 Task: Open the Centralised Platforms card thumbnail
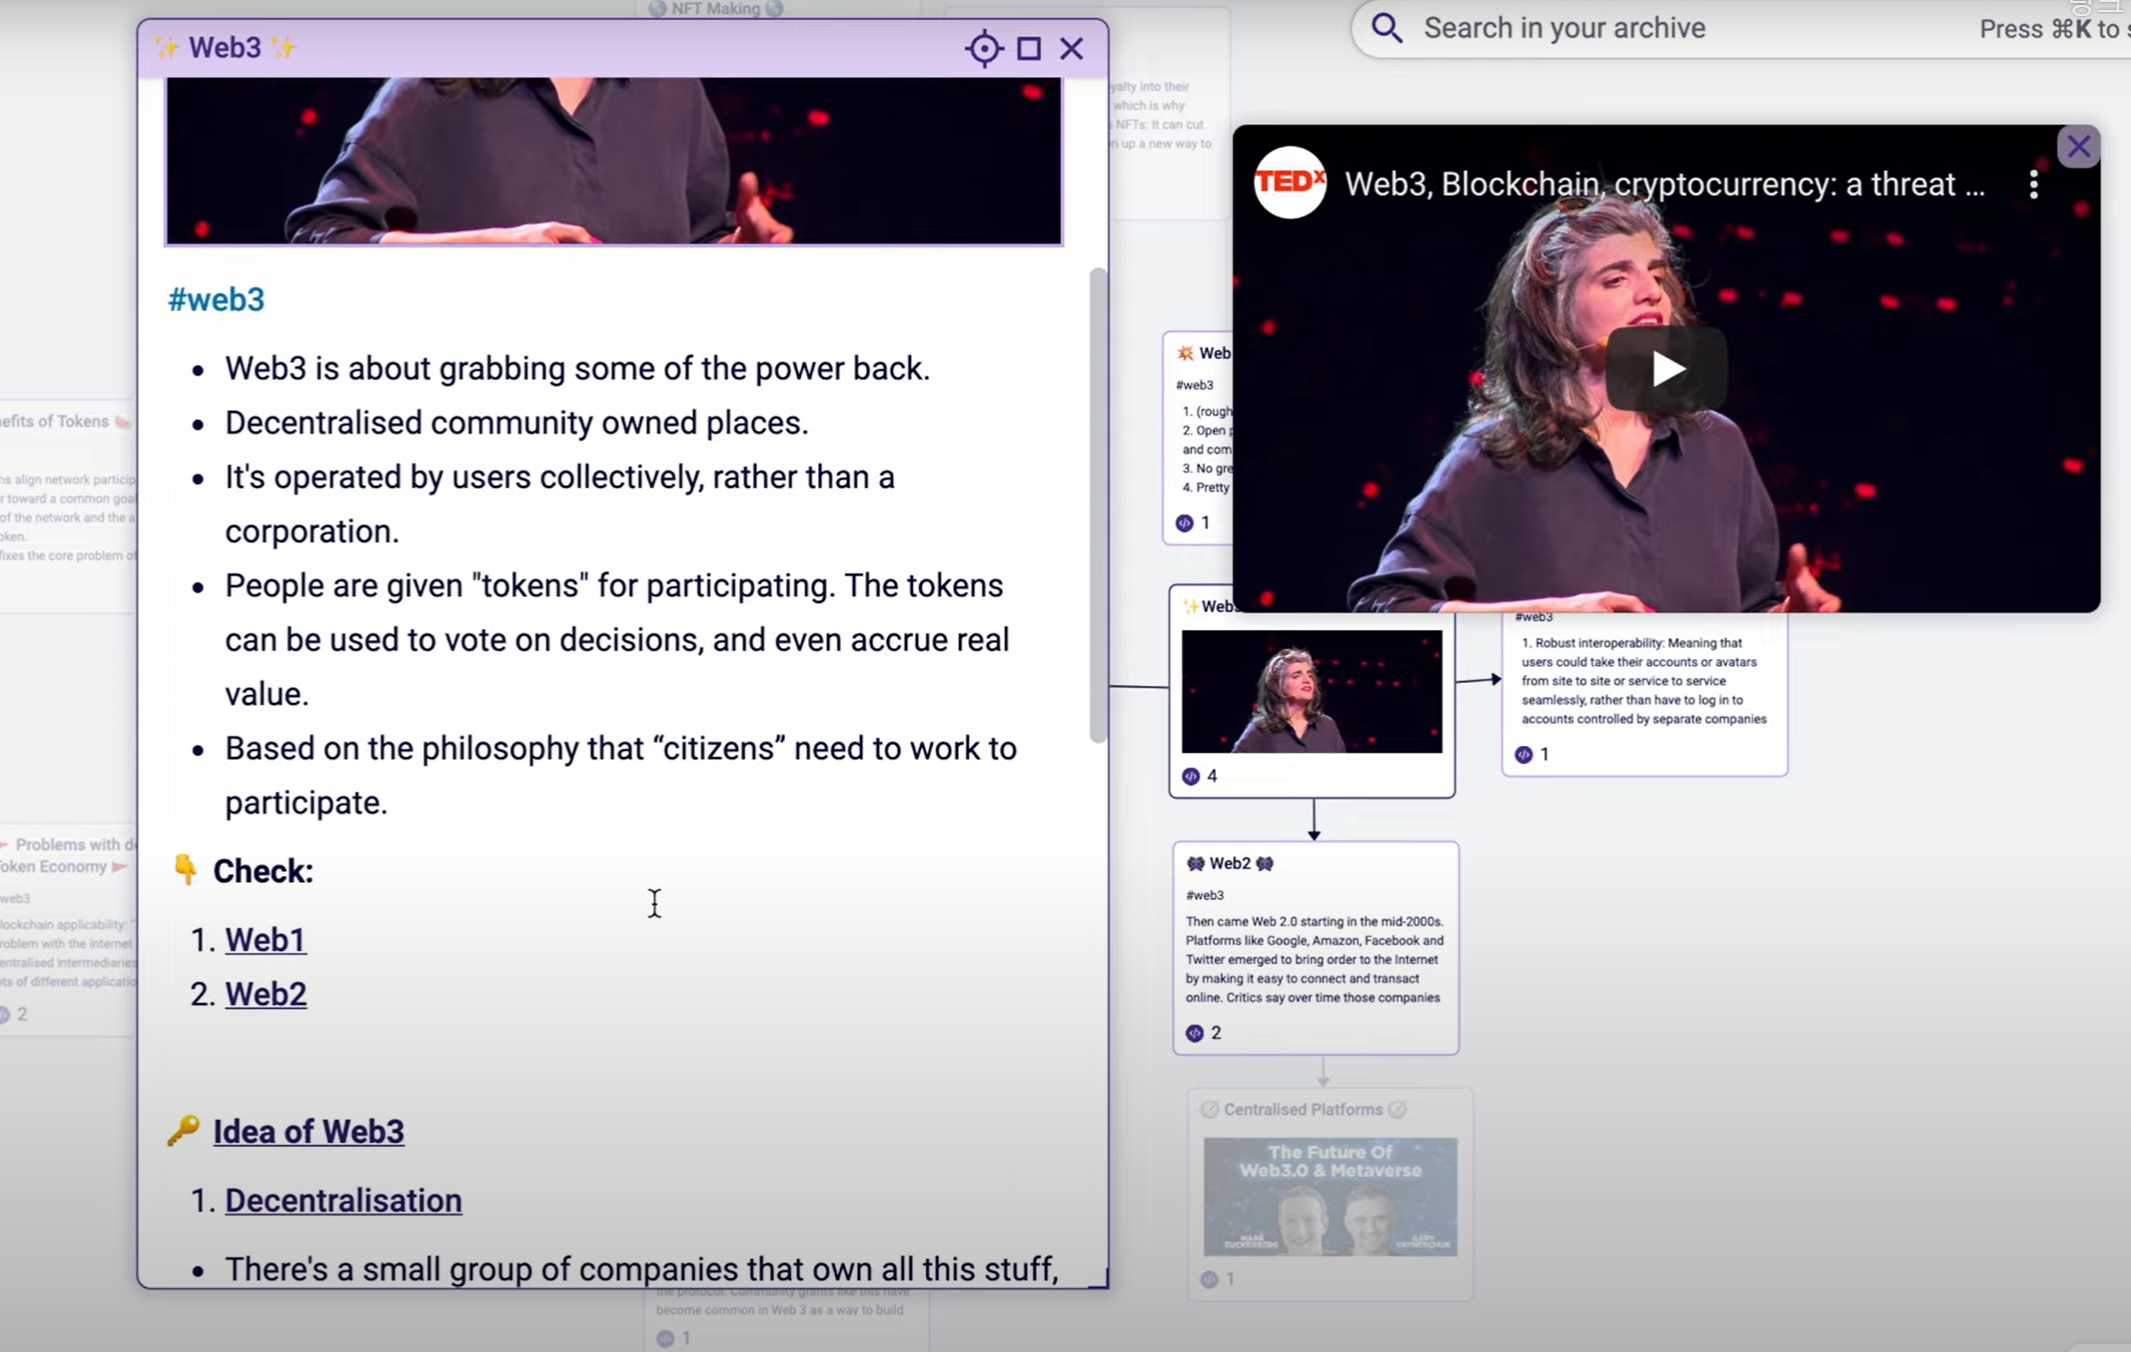1329,1196
